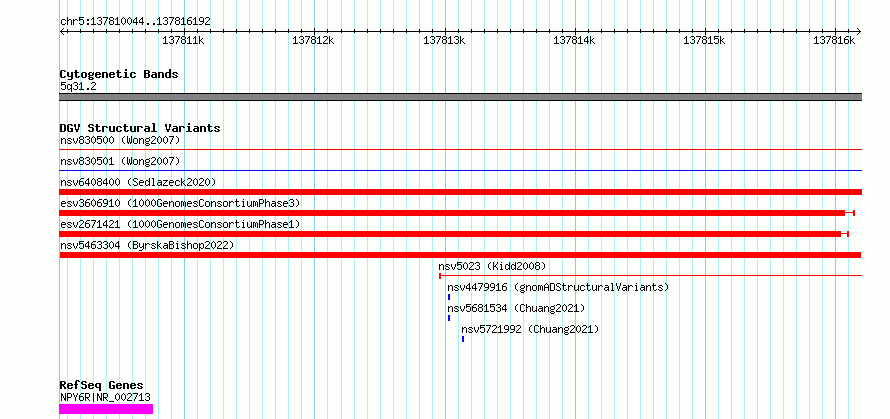The image size is (890, 419).
Task: Click the thin blue nsv830501 variant line
Action: click(460, 170)
